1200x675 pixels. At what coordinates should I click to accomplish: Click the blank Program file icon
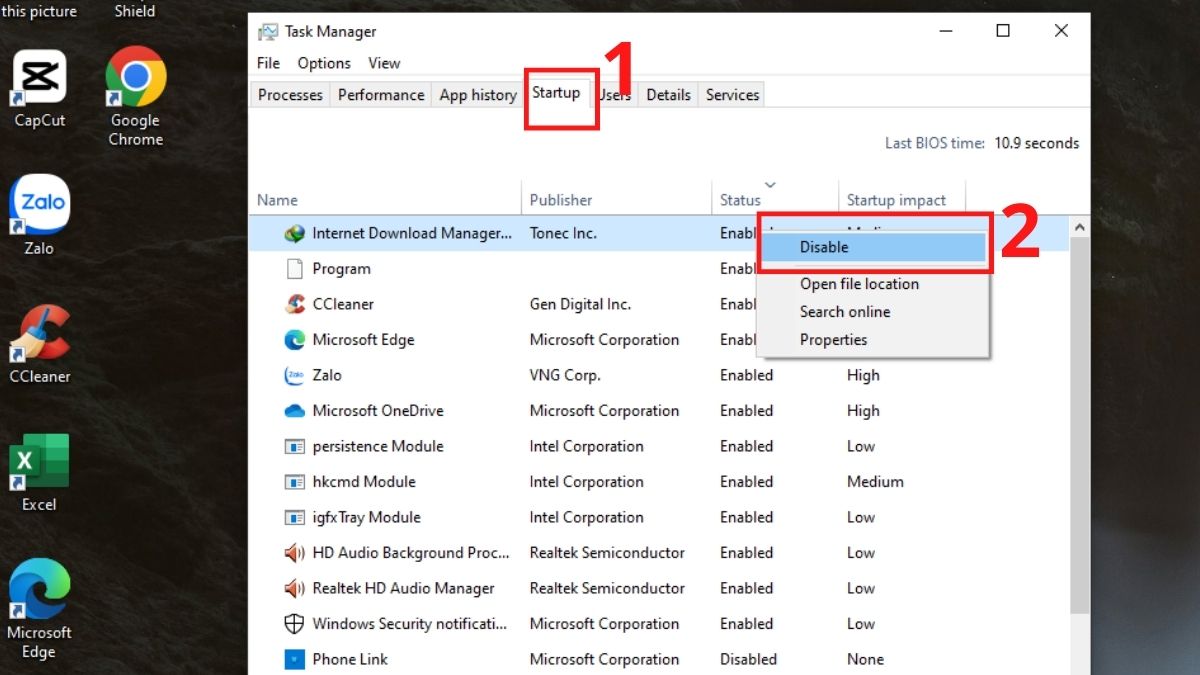click(294, 269)
